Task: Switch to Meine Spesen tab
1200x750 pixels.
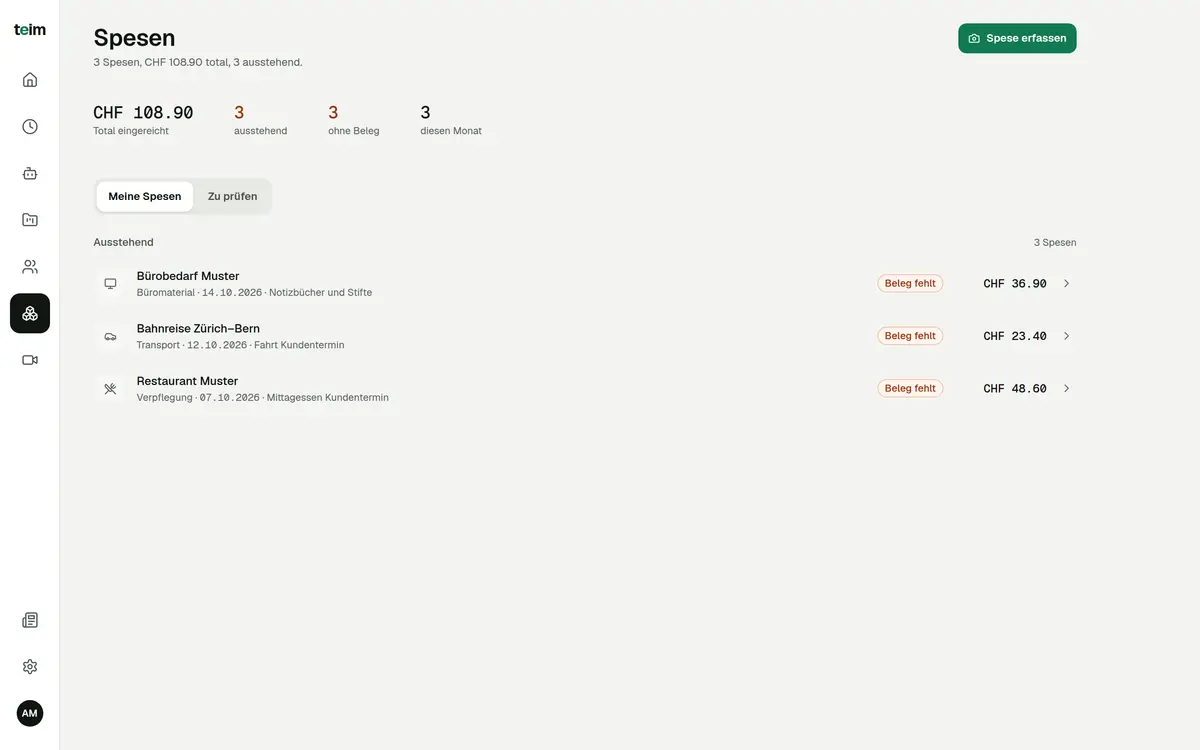Action: (145, 196)
